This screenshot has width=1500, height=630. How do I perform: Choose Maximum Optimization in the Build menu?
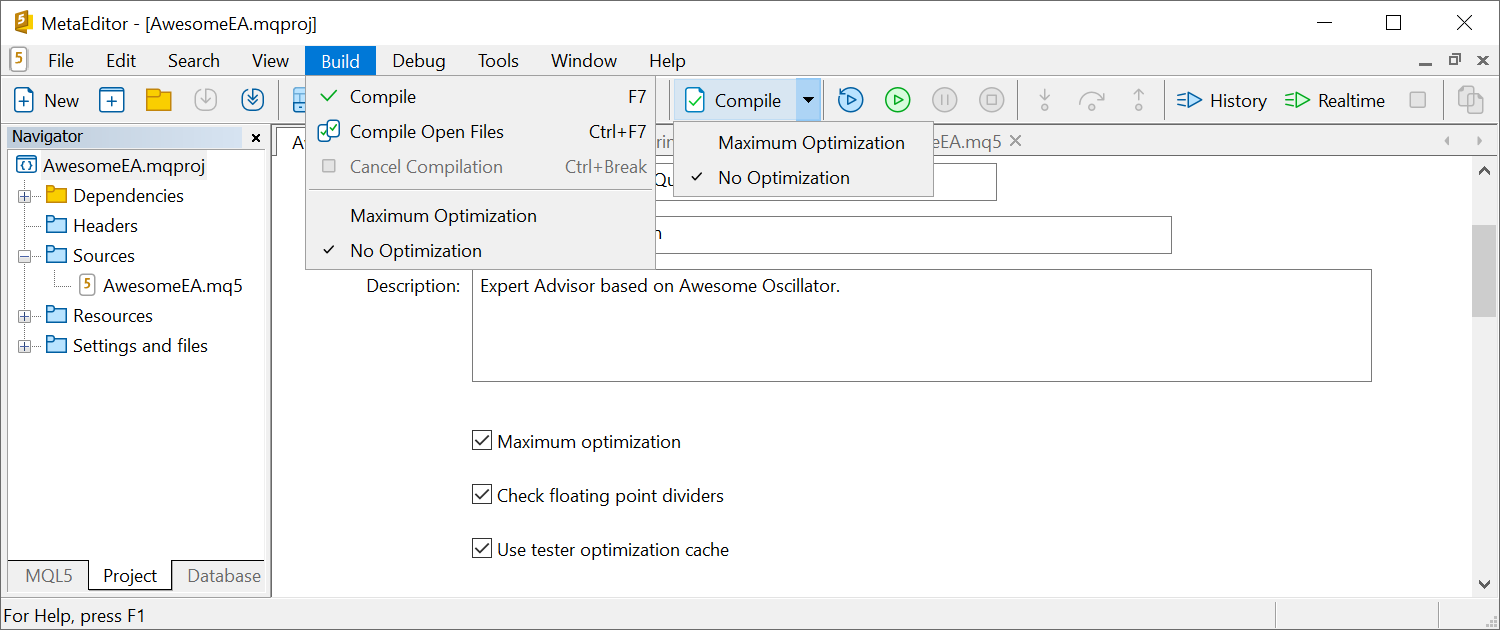[443, 216]
